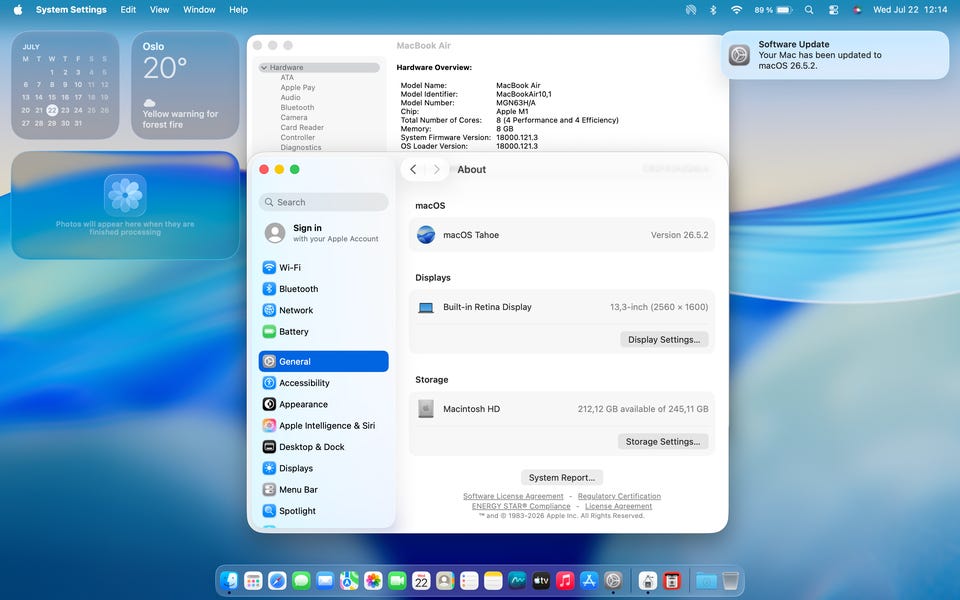The image size is (960, 600).
Task: Select Network in the settings sidebar
Action: pyautogui.click(x=324, y=310)
